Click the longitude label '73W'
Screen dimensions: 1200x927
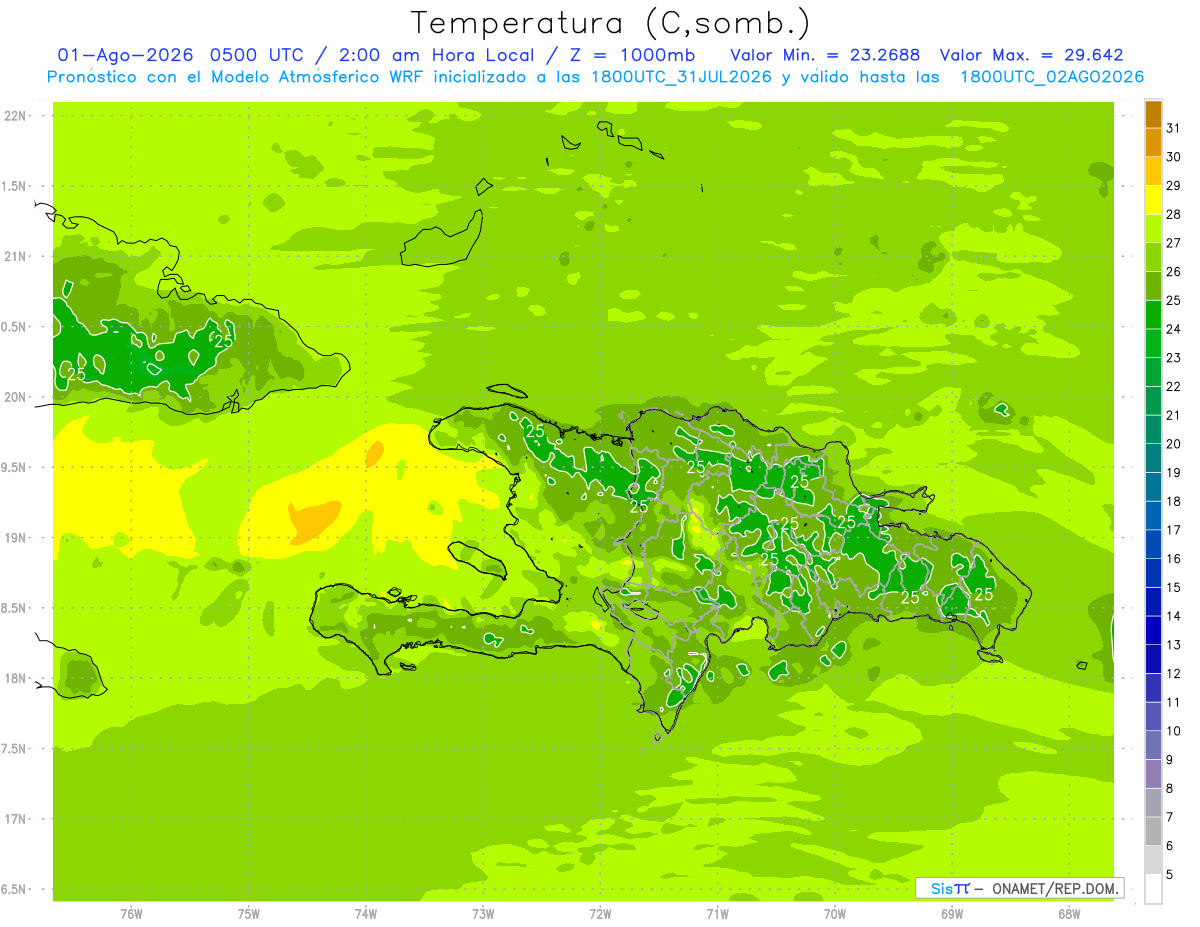pyautogui.click(x=483, y=914)
